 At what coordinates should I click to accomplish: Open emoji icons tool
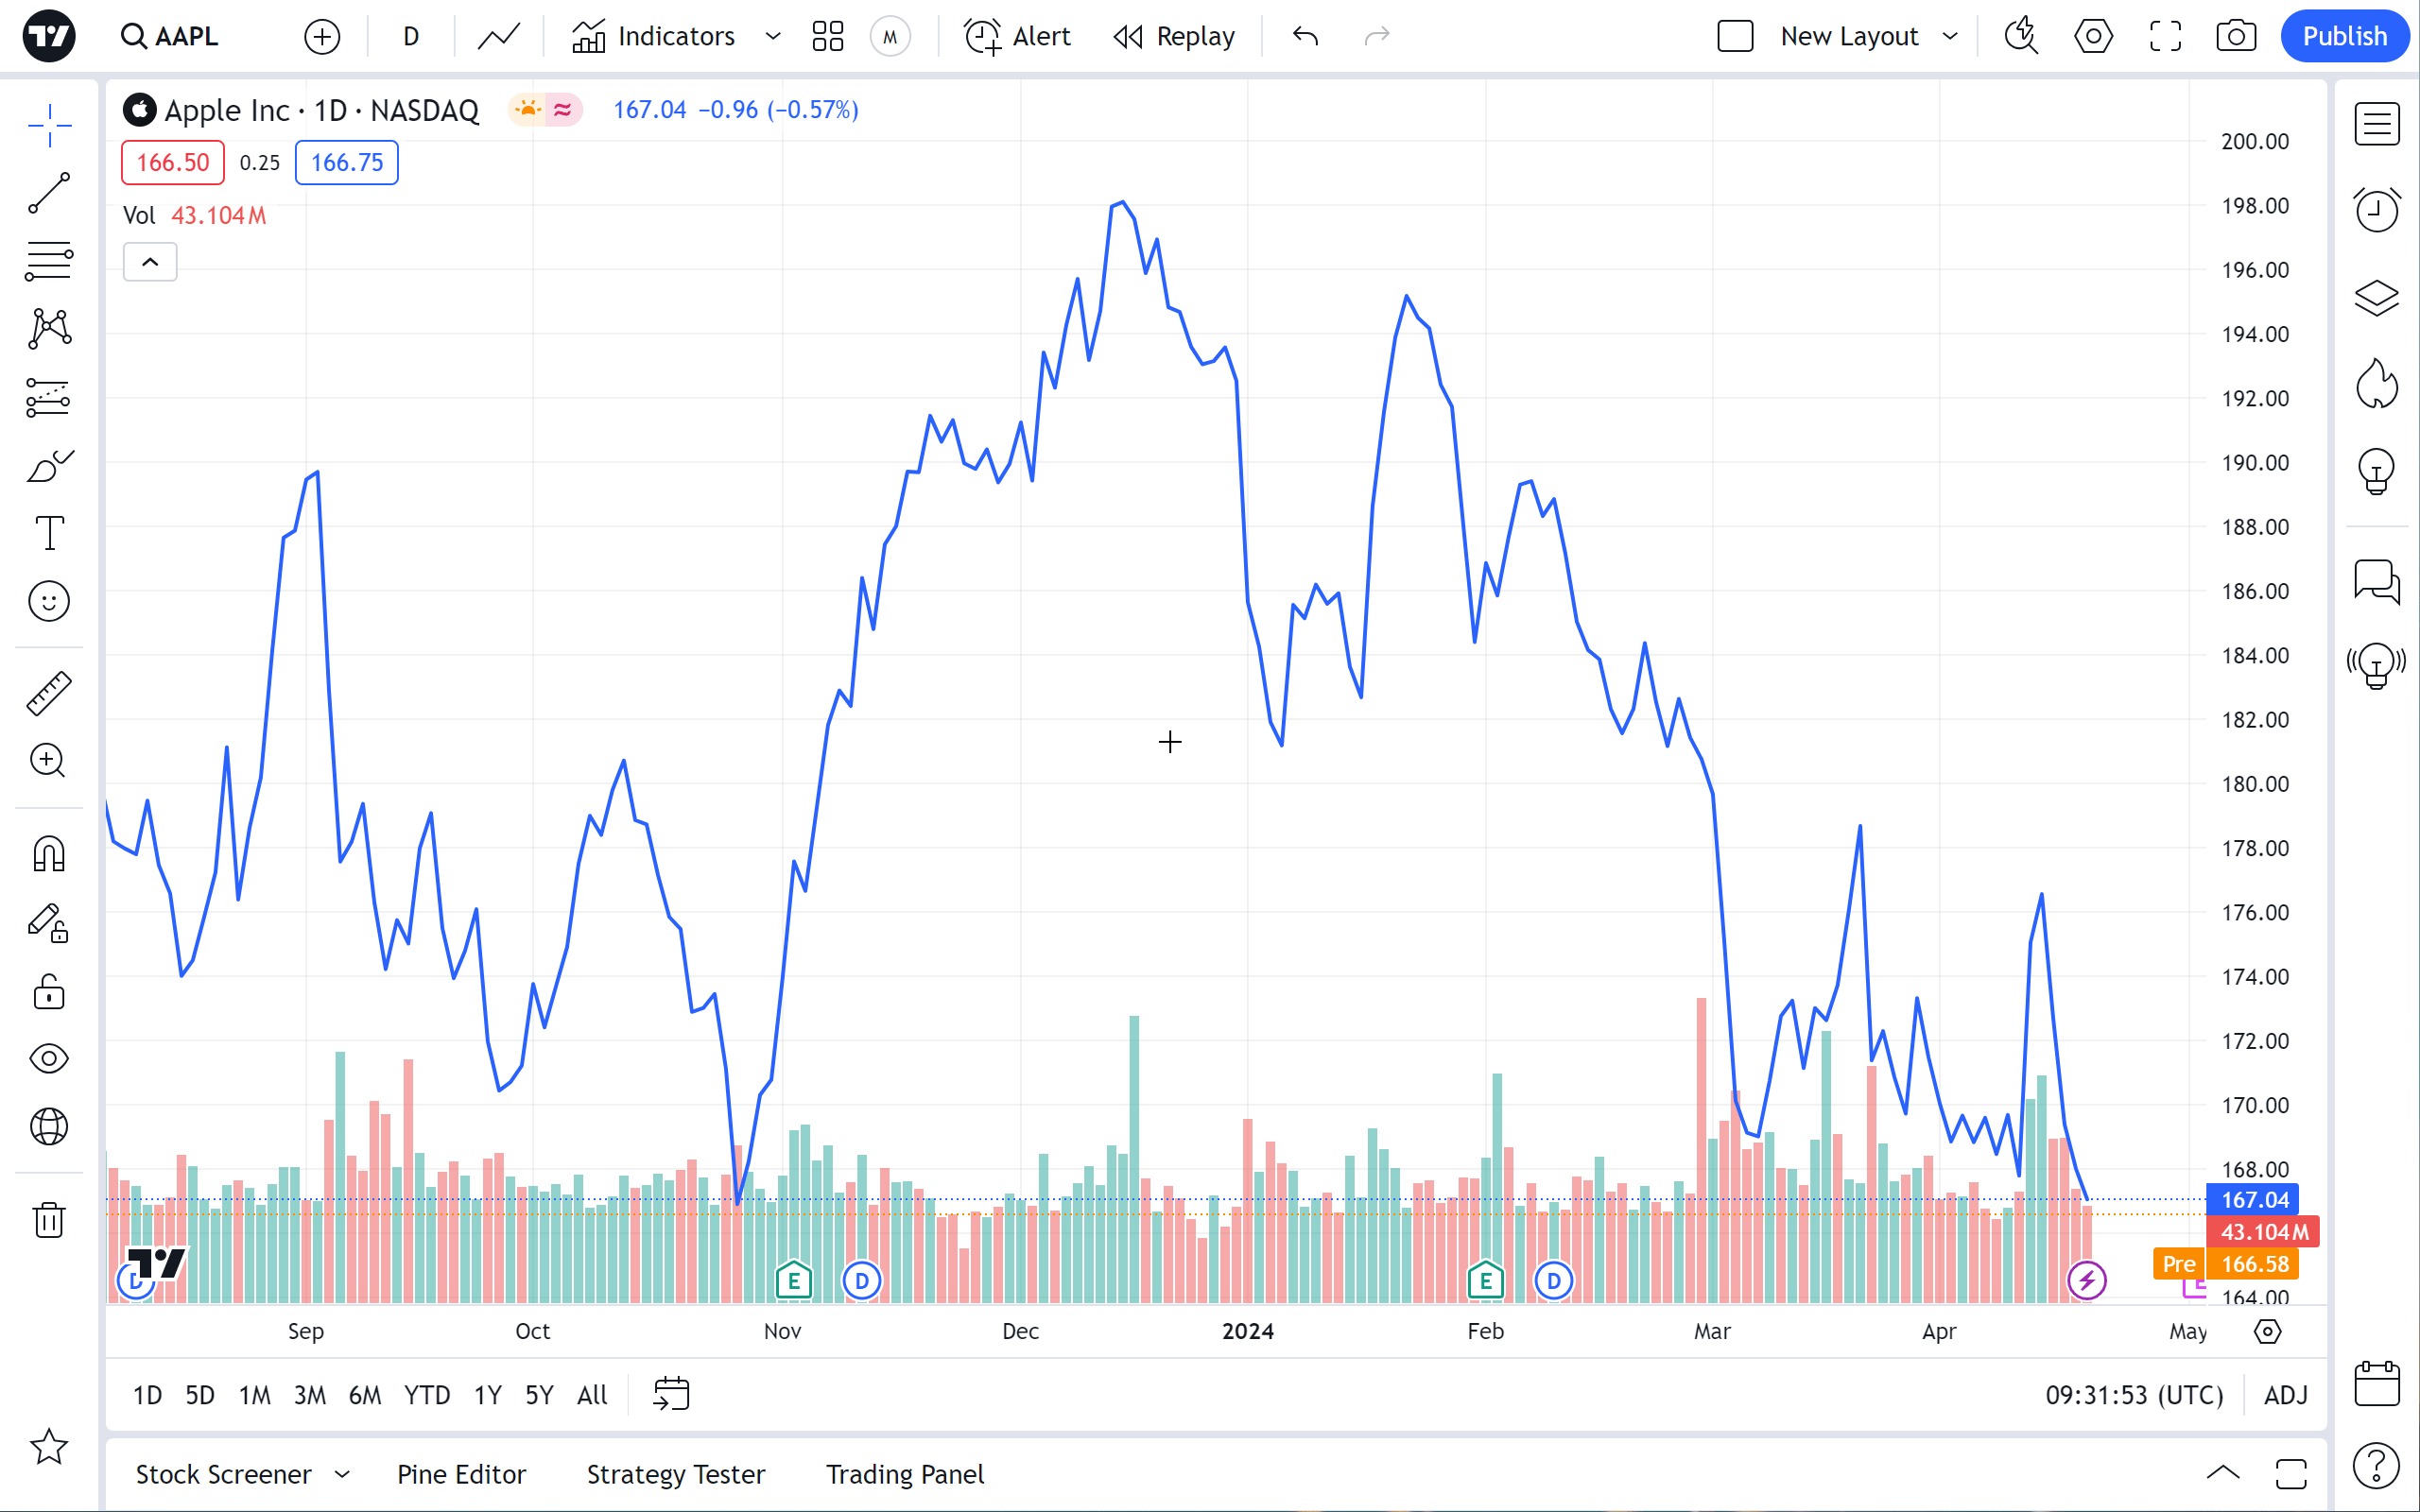point(49,601)
